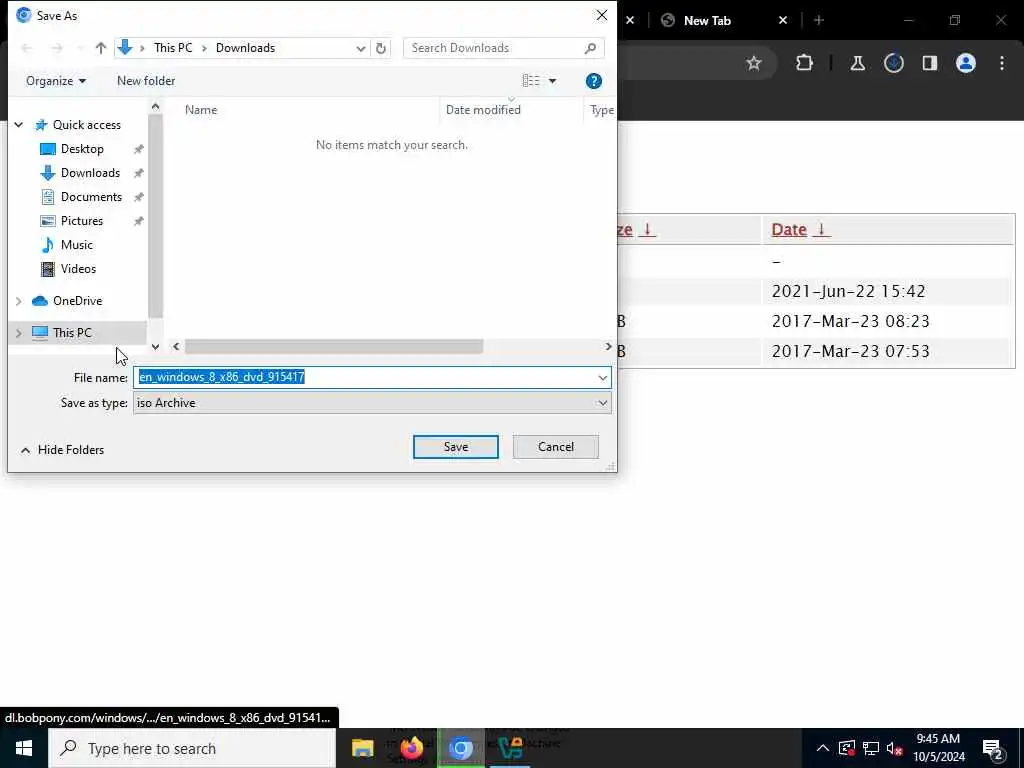Click the 2017-Mar-23 07:53 date cell

tap(850, 351)
